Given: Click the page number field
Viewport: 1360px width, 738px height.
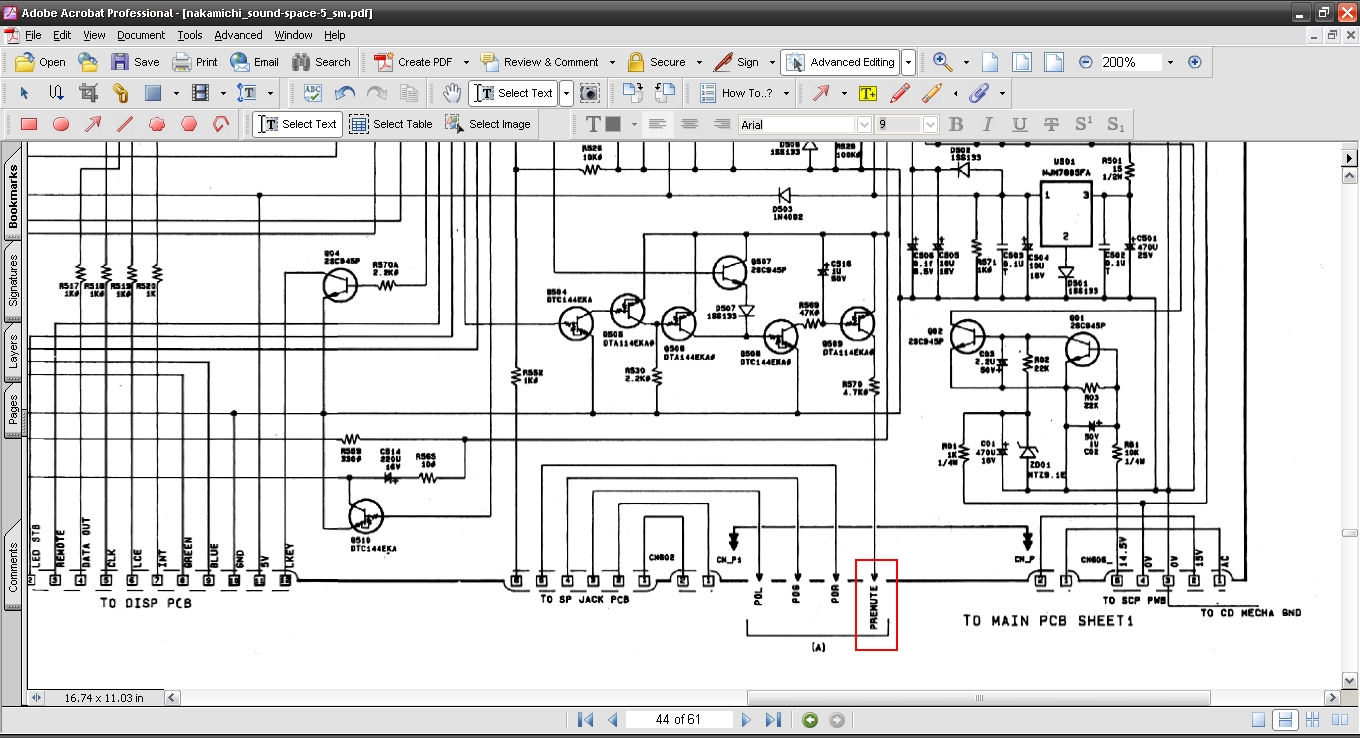Looking at the screenshot, I should [678, 720].
